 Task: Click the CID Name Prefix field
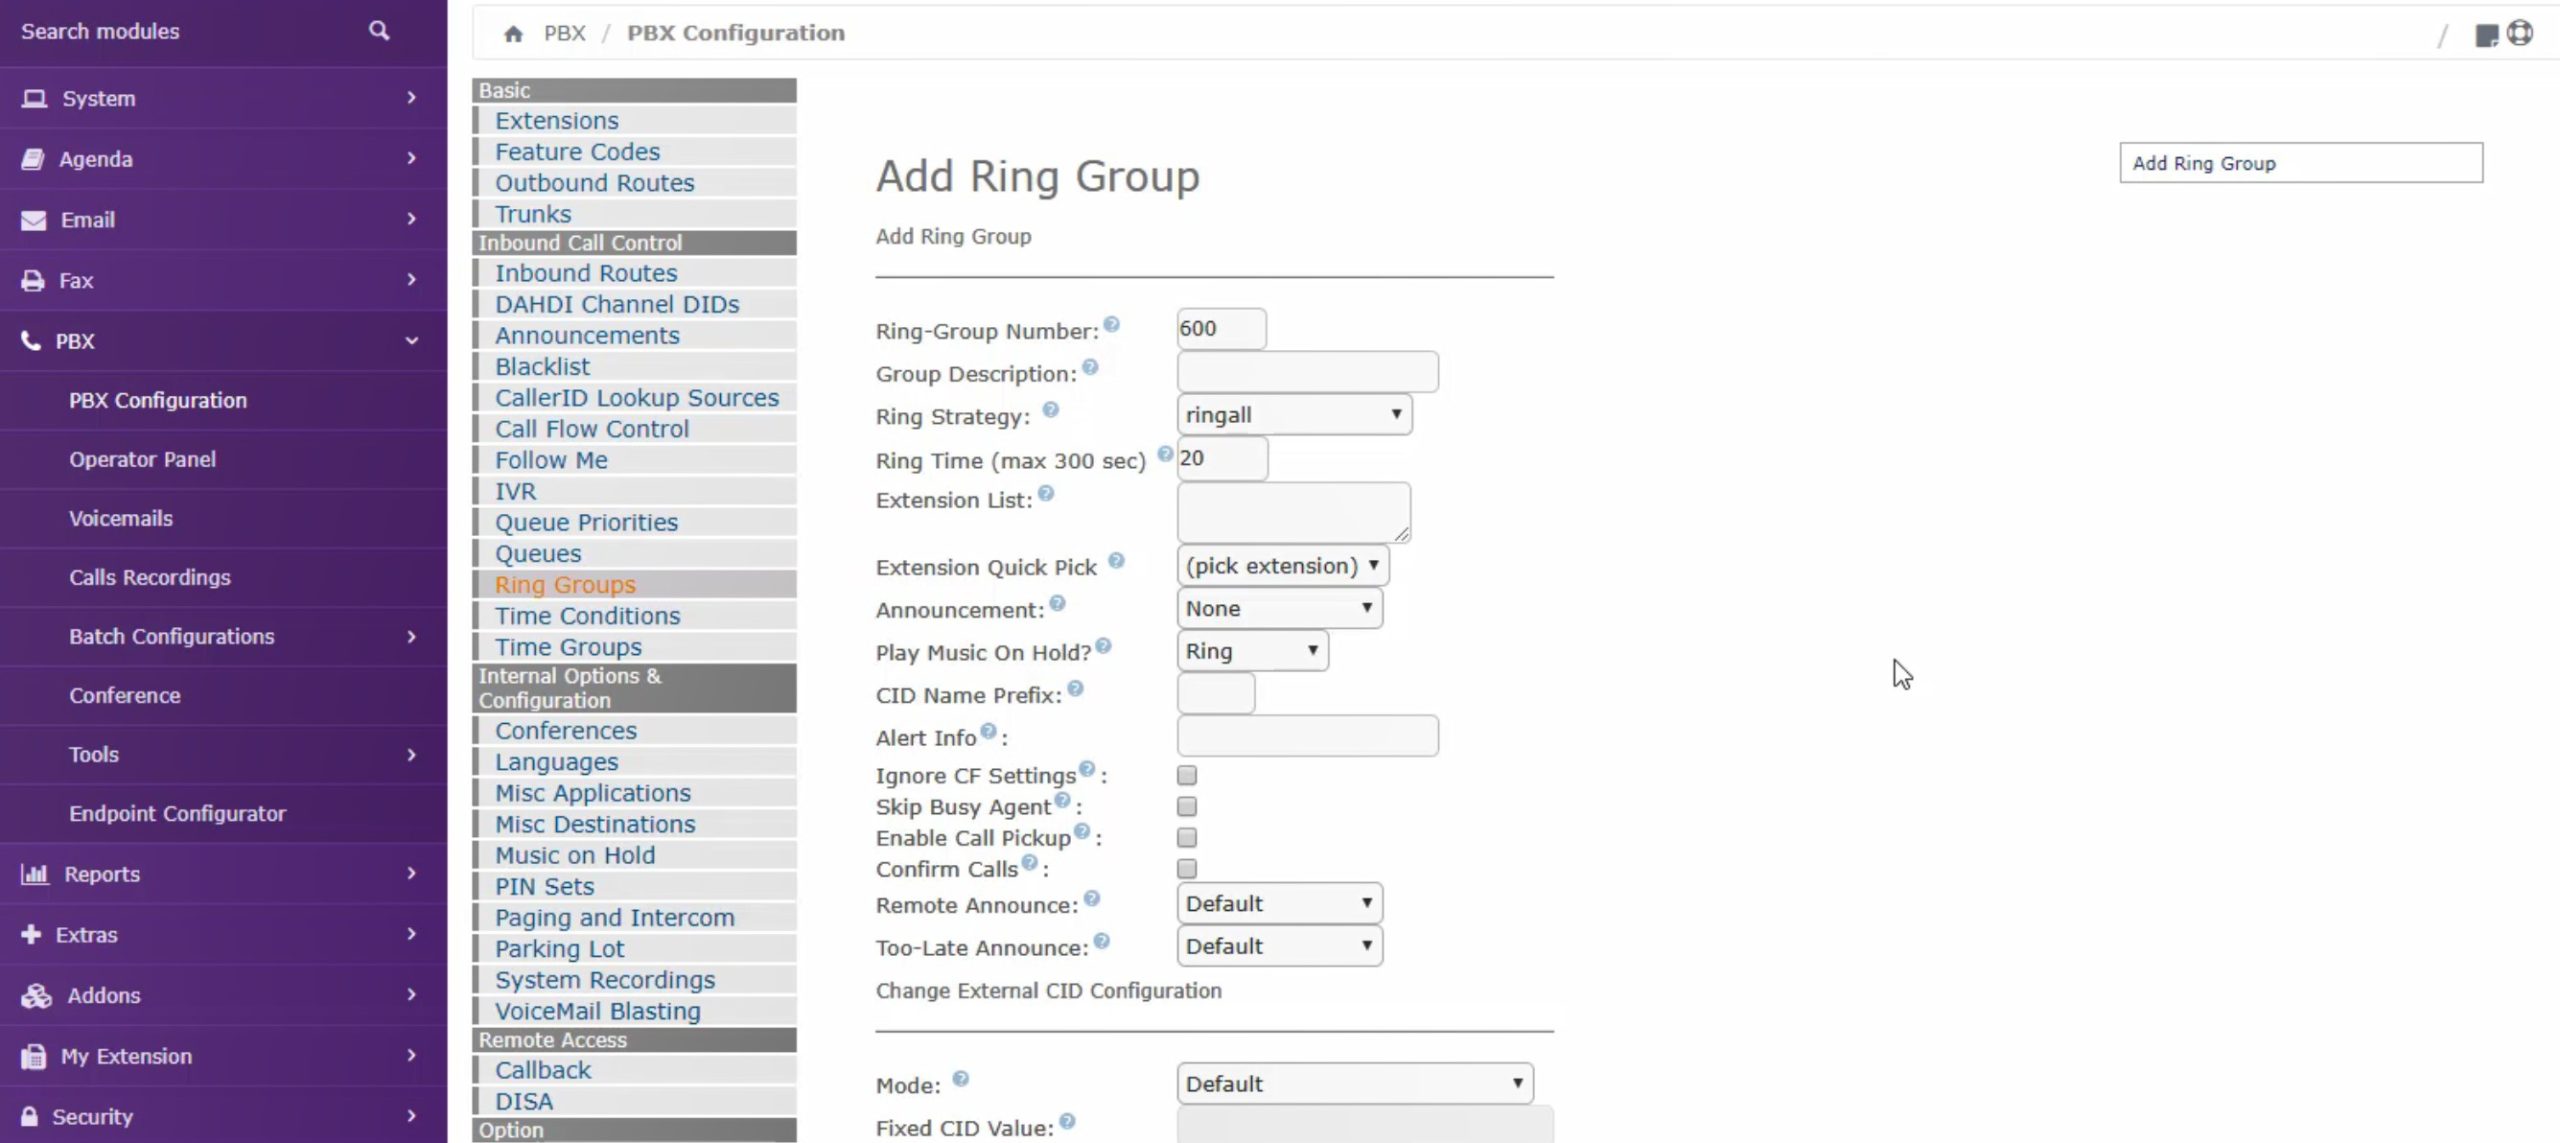coord(1216,694)
